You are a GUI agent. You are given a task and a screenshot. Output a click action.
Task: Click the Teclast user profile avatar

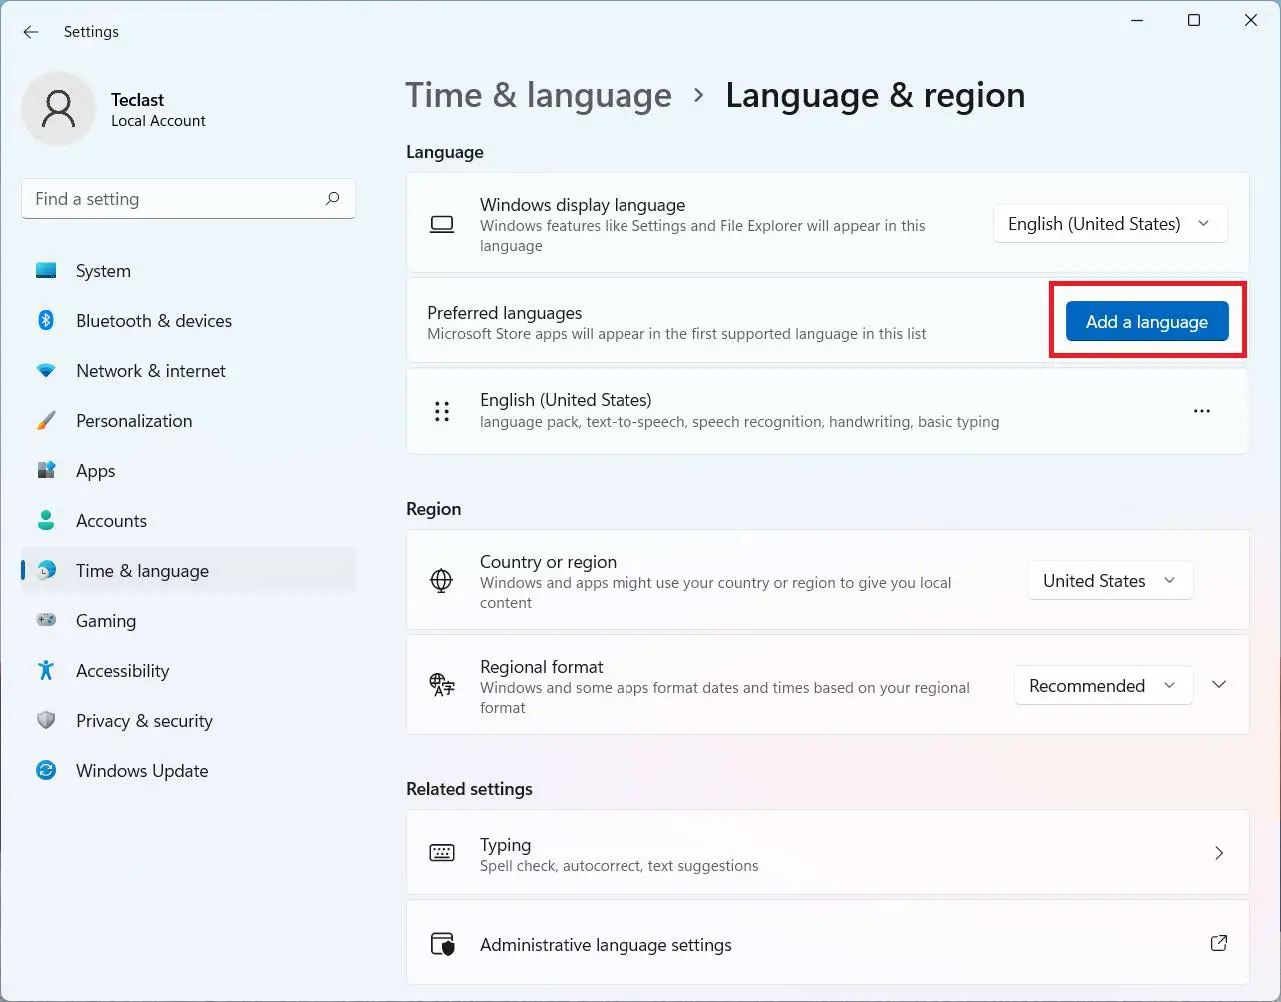tap(59, 108)
